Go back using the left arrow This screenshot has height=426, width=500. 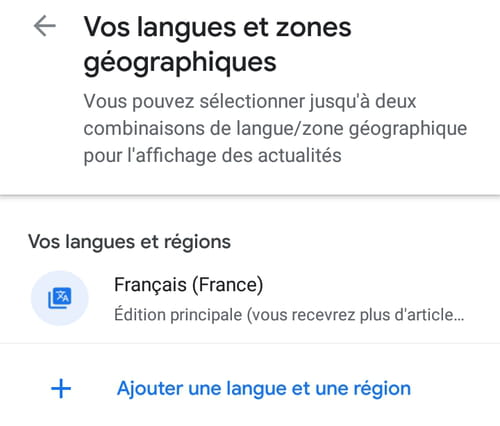45,26
